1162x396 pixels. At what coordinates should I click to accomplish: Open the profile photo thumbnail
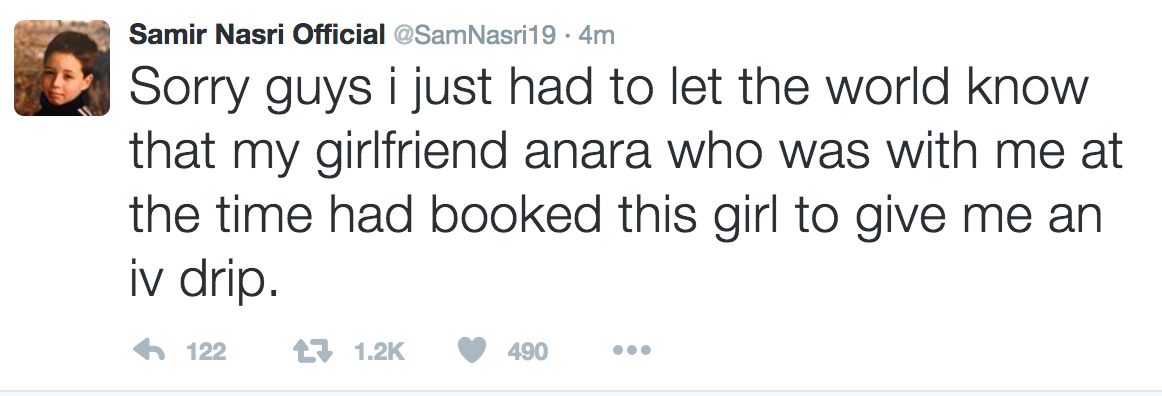(62, 68)
